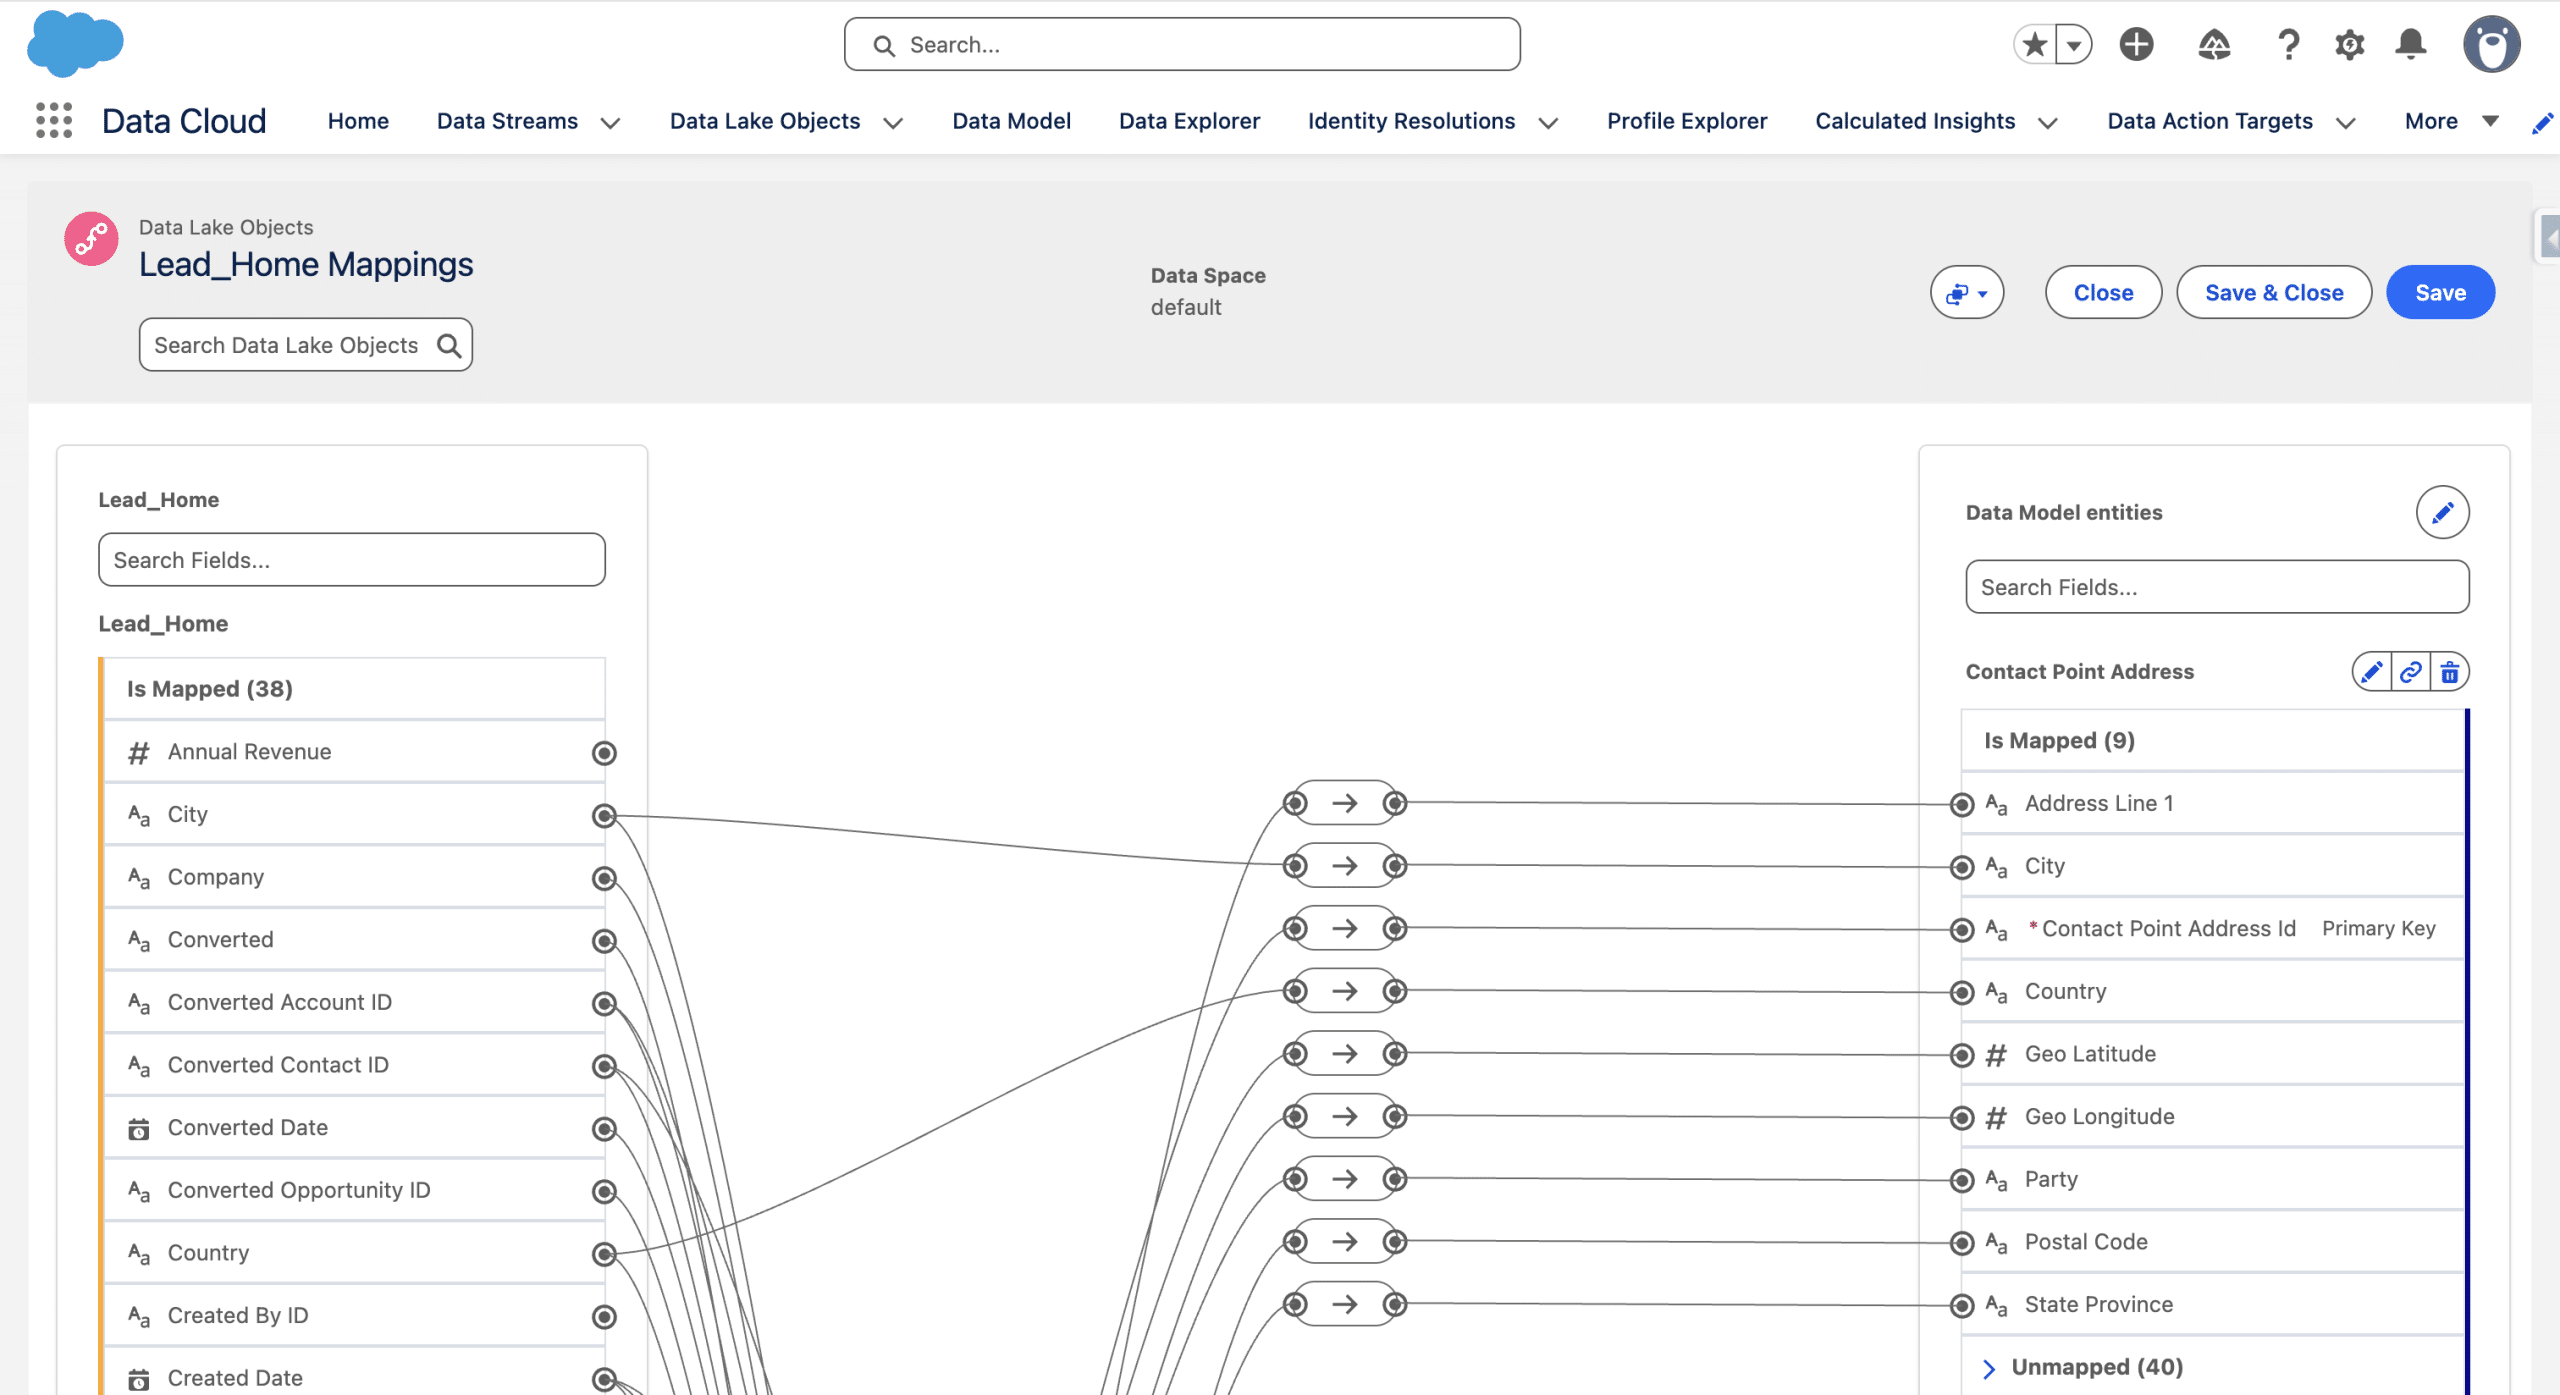This screenshot has height=1395, width=2560.
Task: Go to the Data Model tab
Action: click(1011, 121)
